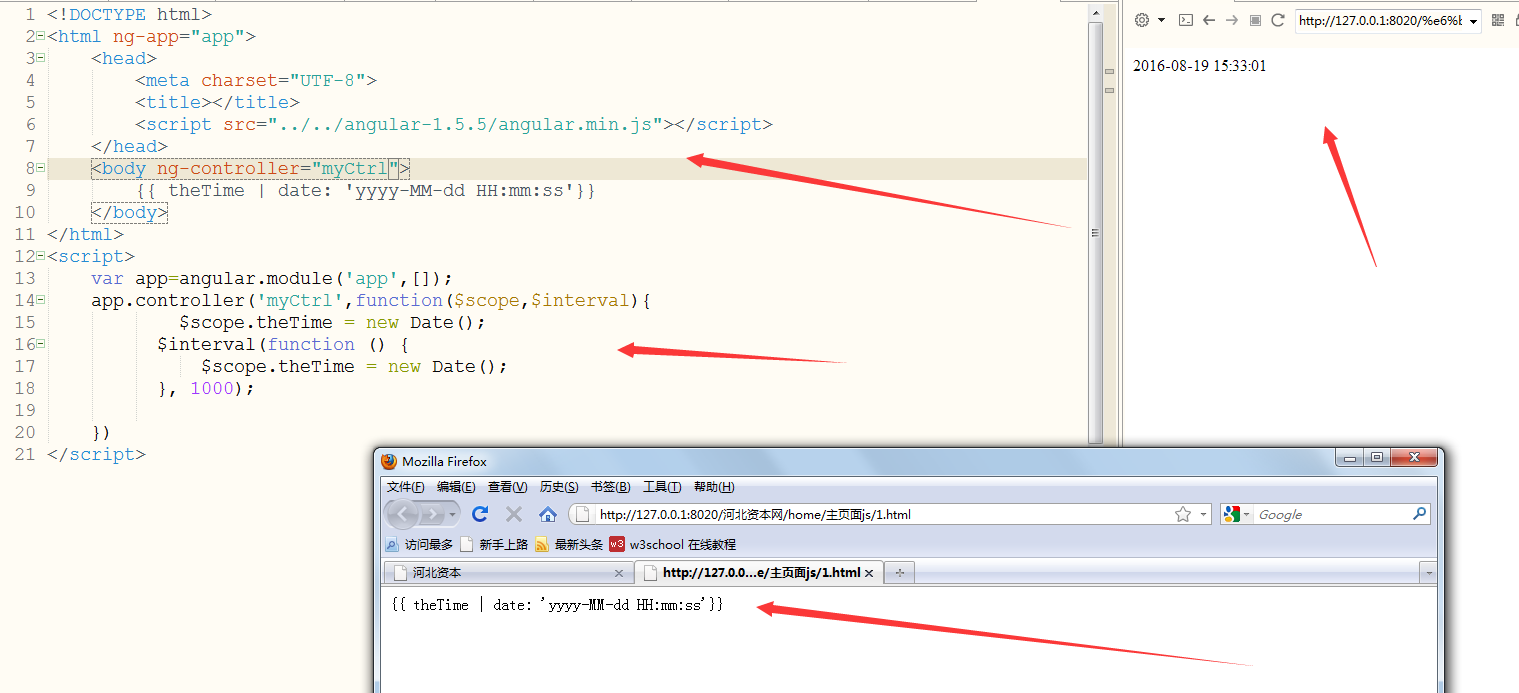The image size is (1519, 693).
Task: Click the ng-controller="myCtrl" attribute on line 8
Action: click(278, 168)
